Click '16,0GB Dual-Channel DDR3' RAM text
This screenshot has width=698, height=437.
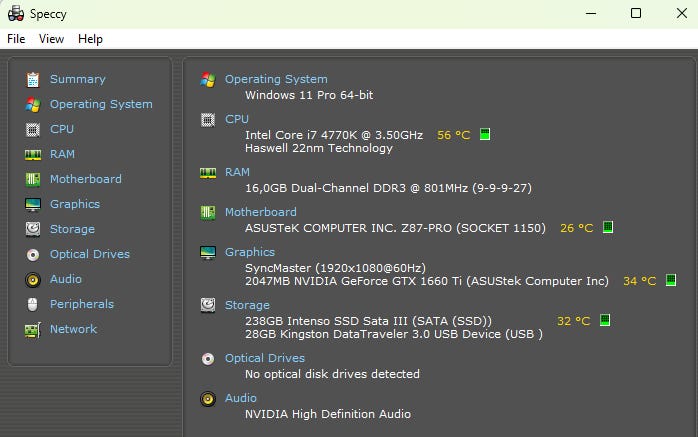(x=325, y=188)
